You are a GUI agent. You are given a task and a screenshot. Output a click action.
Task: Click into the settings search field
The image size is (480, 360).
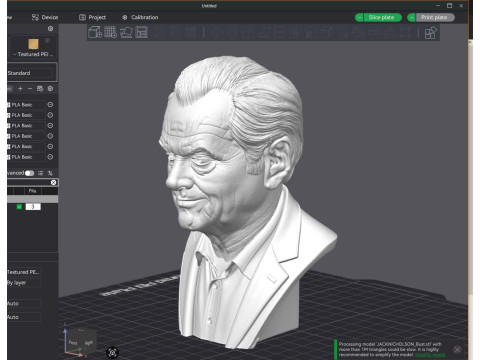coord(28,182)
